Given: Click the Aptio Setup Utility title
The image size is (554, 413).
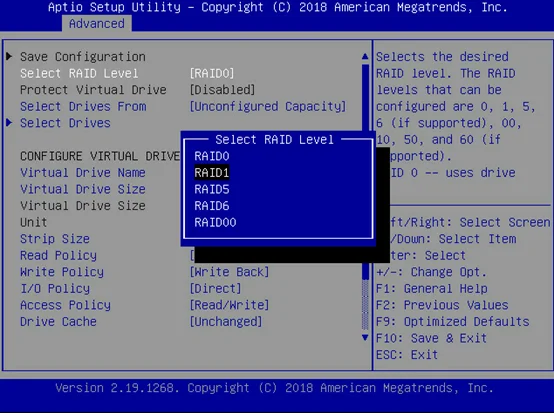Looking at the screenshot, I should click(x=278, y=7).
